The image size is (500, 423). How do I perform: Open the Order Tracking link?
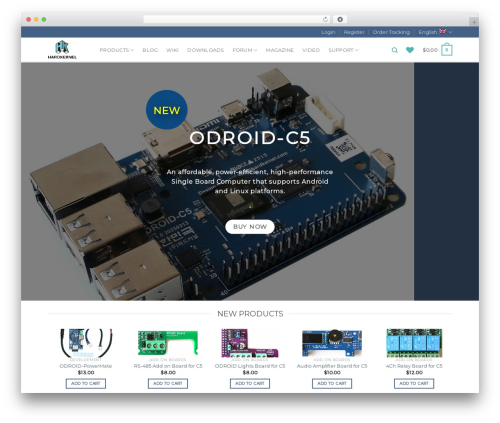tap(391, 32)
